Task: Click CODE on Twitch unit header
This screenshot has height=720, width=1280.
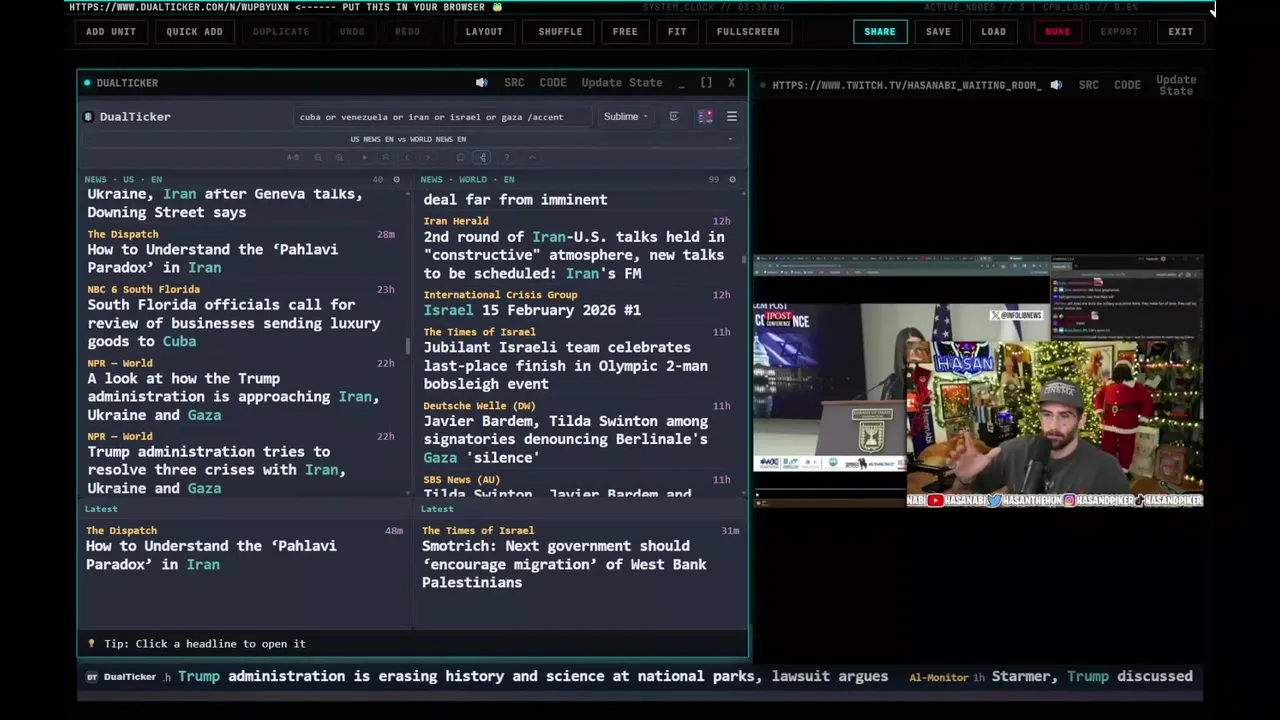Action: click(x=1127, y=85)
